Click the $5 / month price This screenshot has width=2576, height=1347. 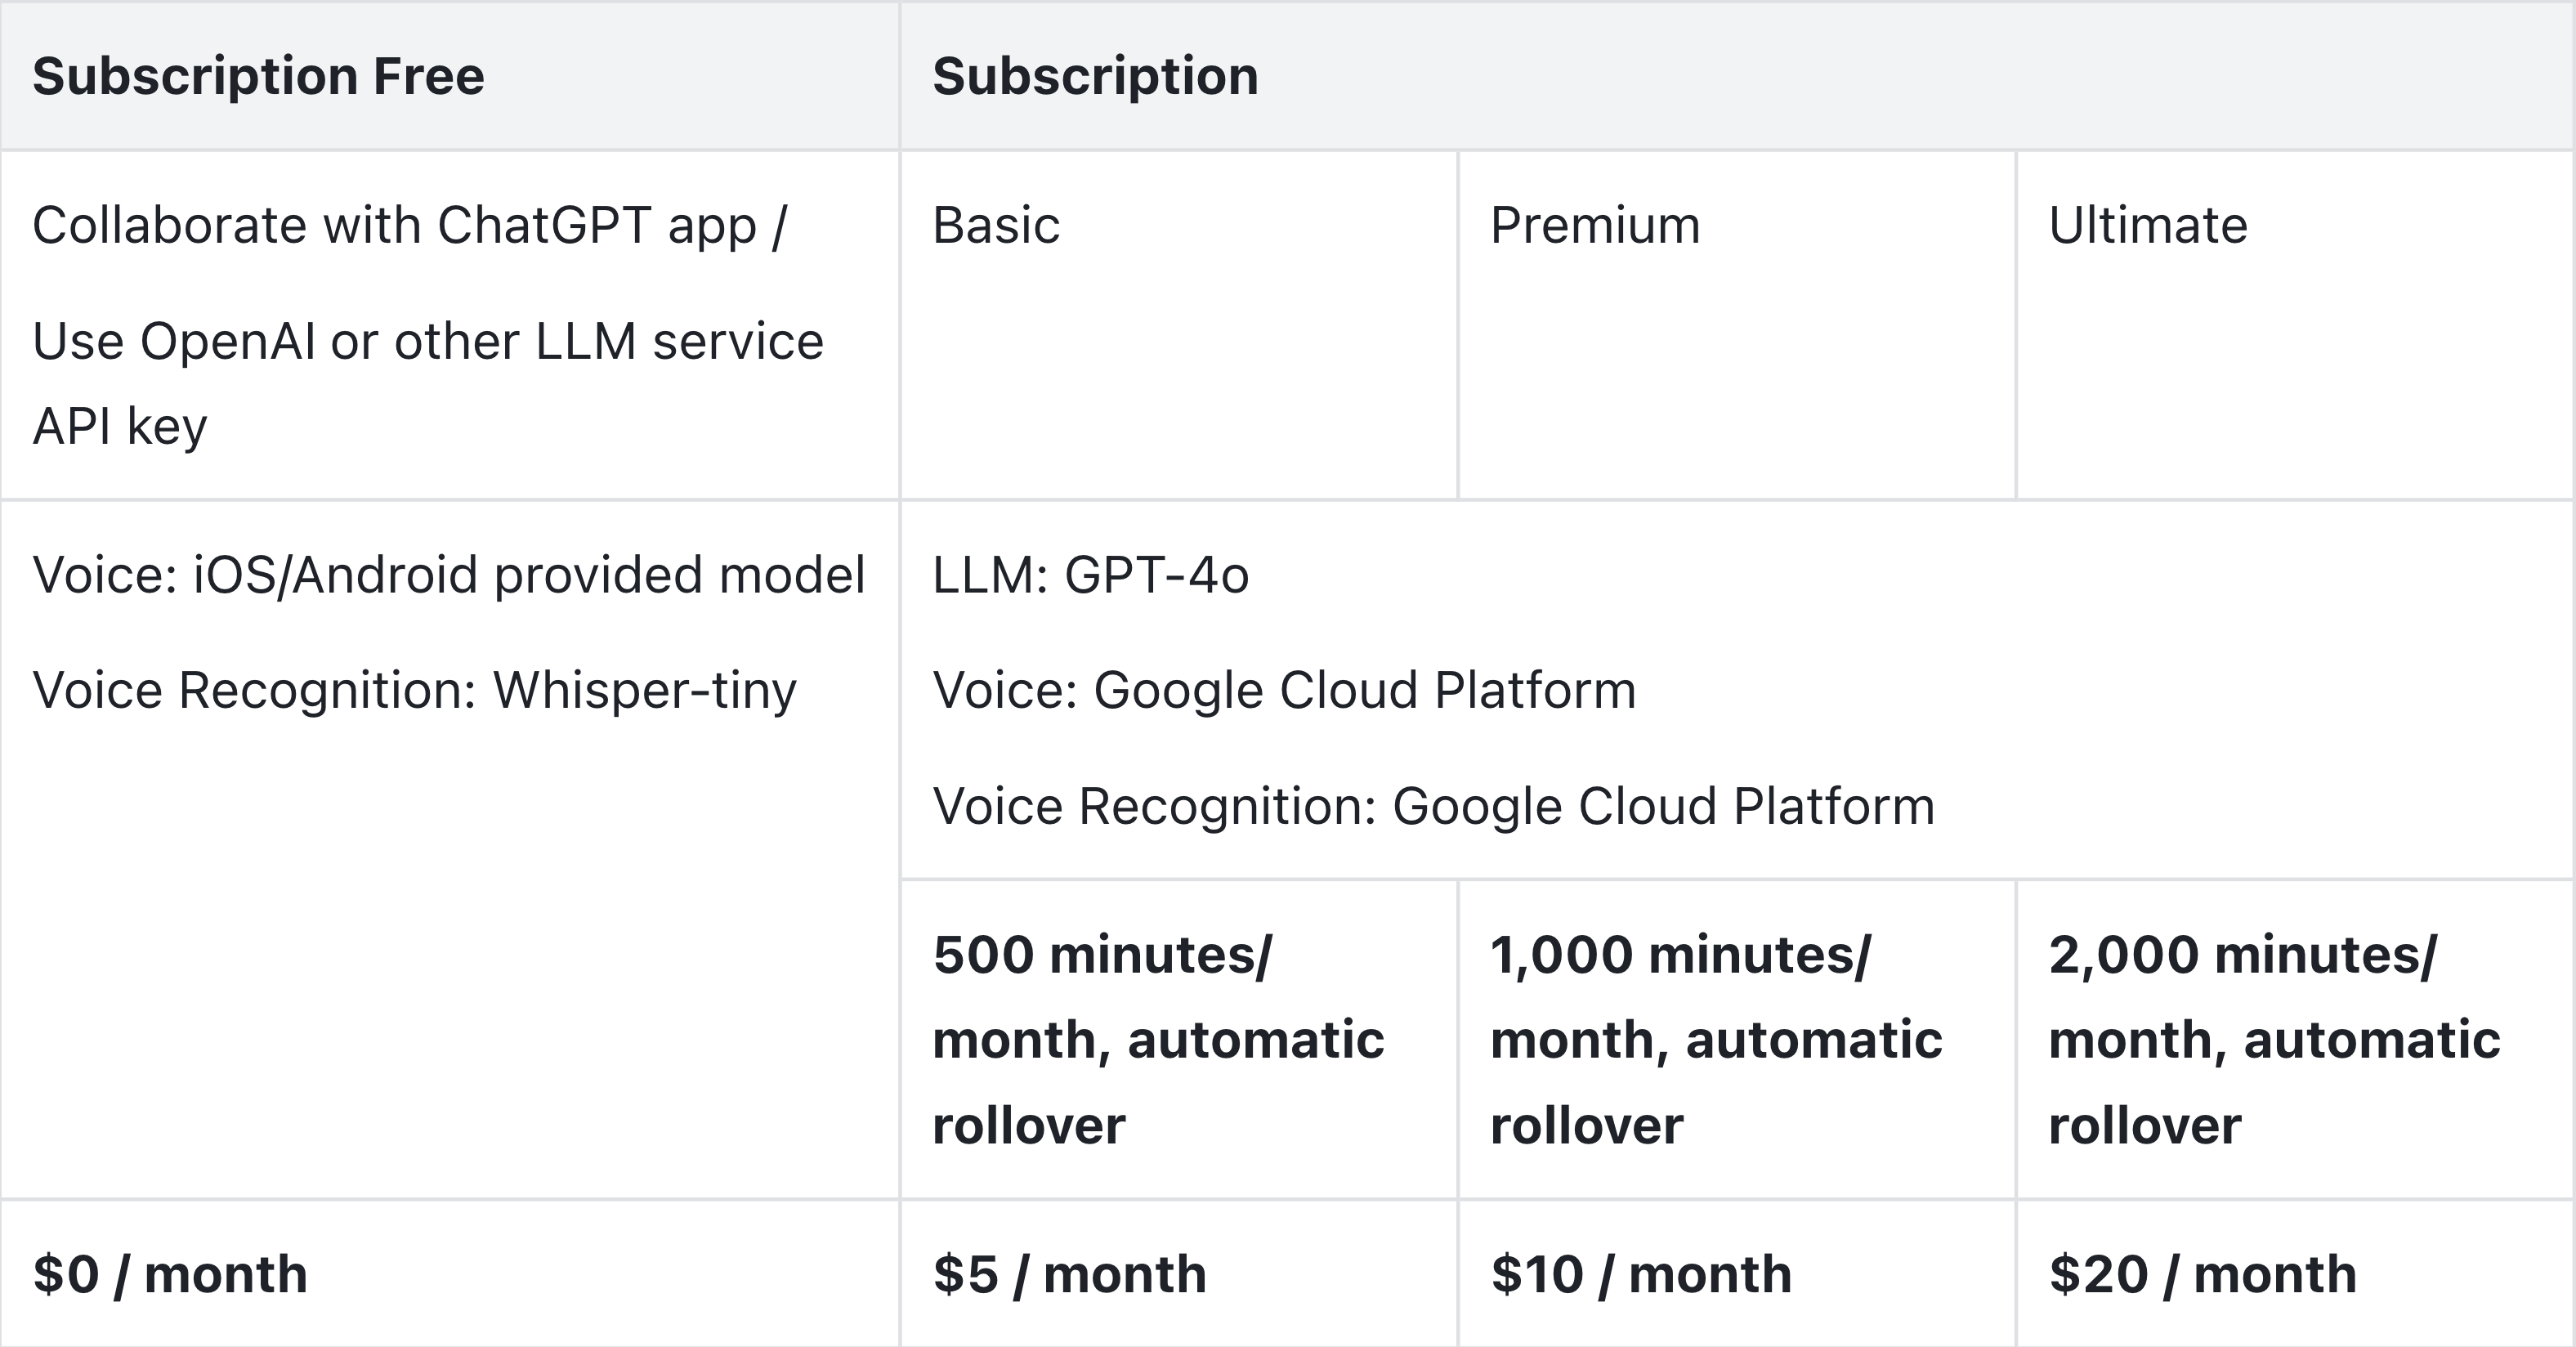click(1070, 1274)
